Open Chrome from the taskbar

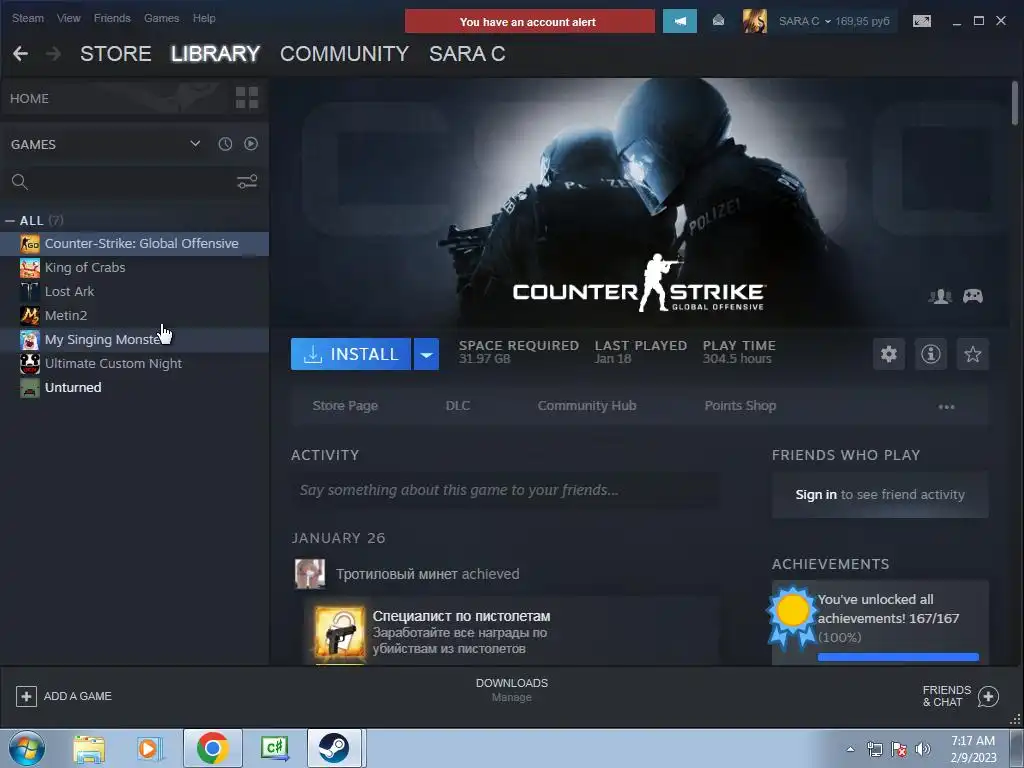coord(212,748)
